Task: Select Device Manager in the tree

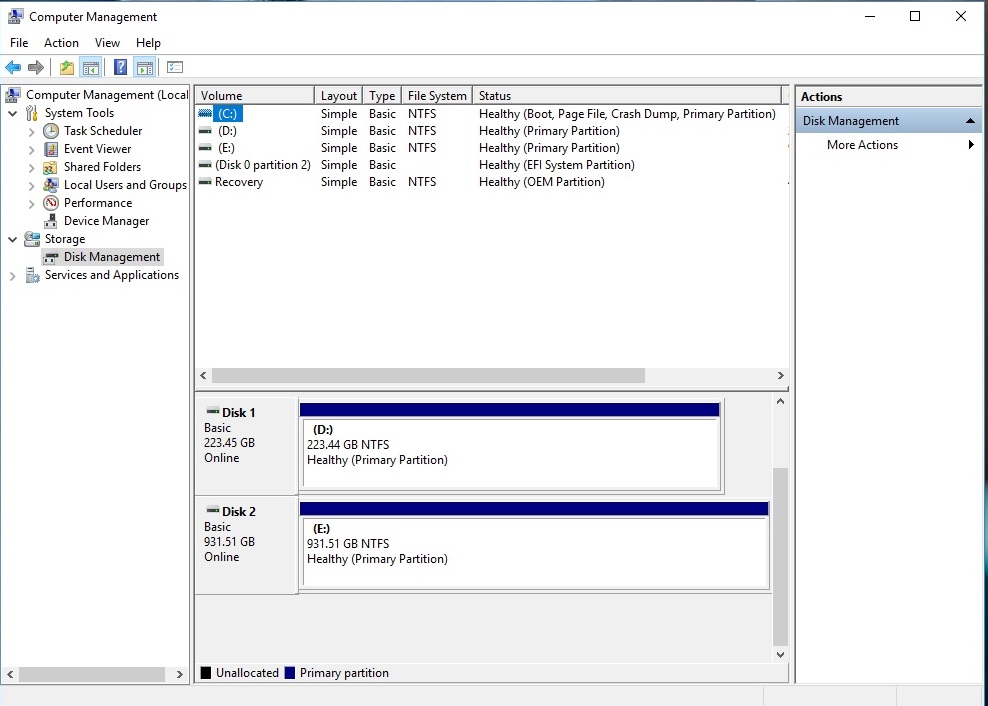Action: [106, 221]
